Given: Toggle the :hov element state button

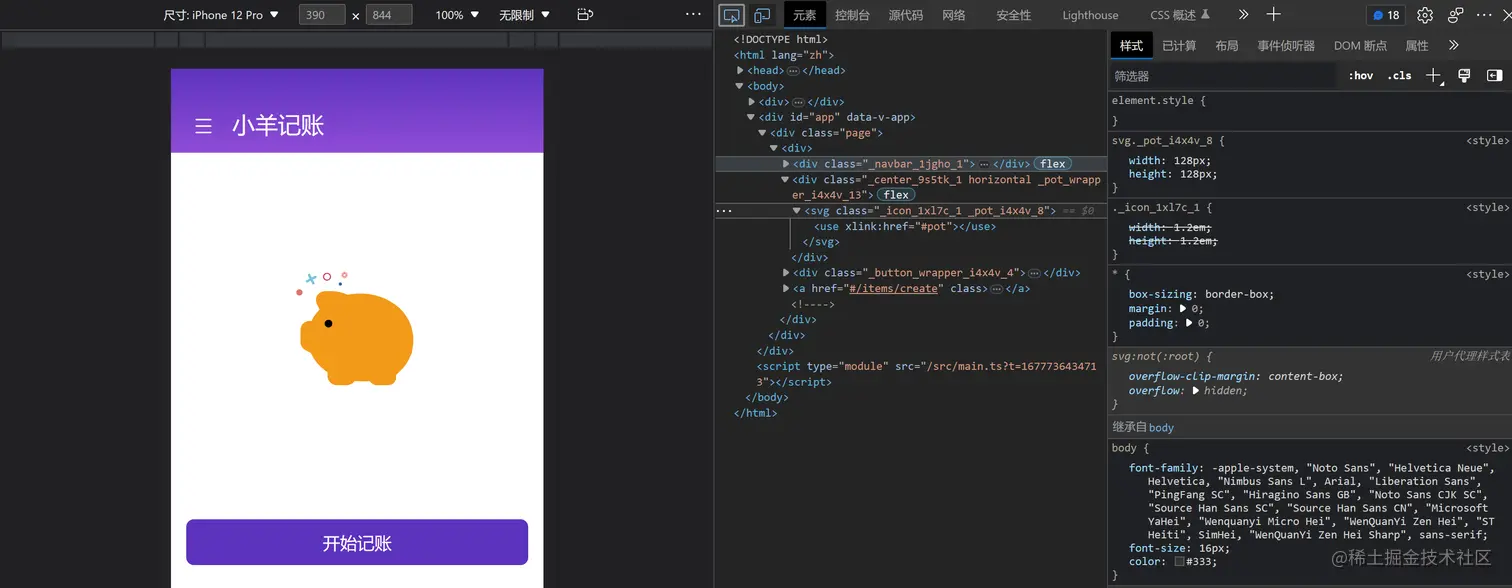Looking at the screenshot, I should 1361,76.
